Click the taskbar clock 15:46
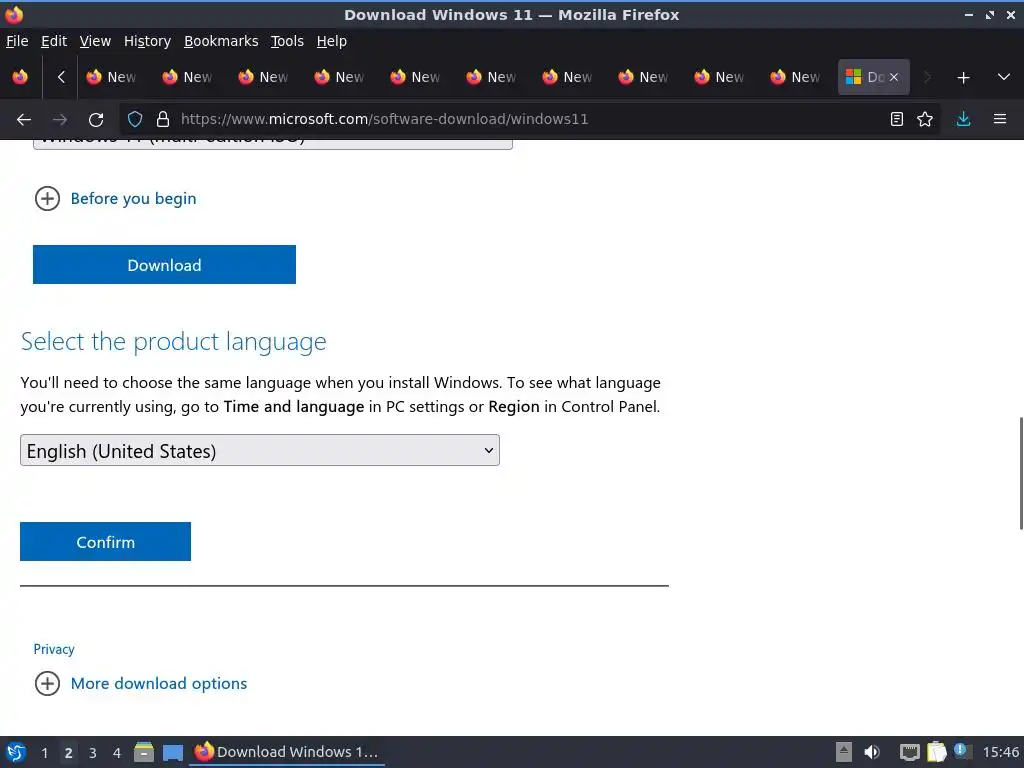The width and height of the screenshot is (1024, 768). tap(1000, 752)
